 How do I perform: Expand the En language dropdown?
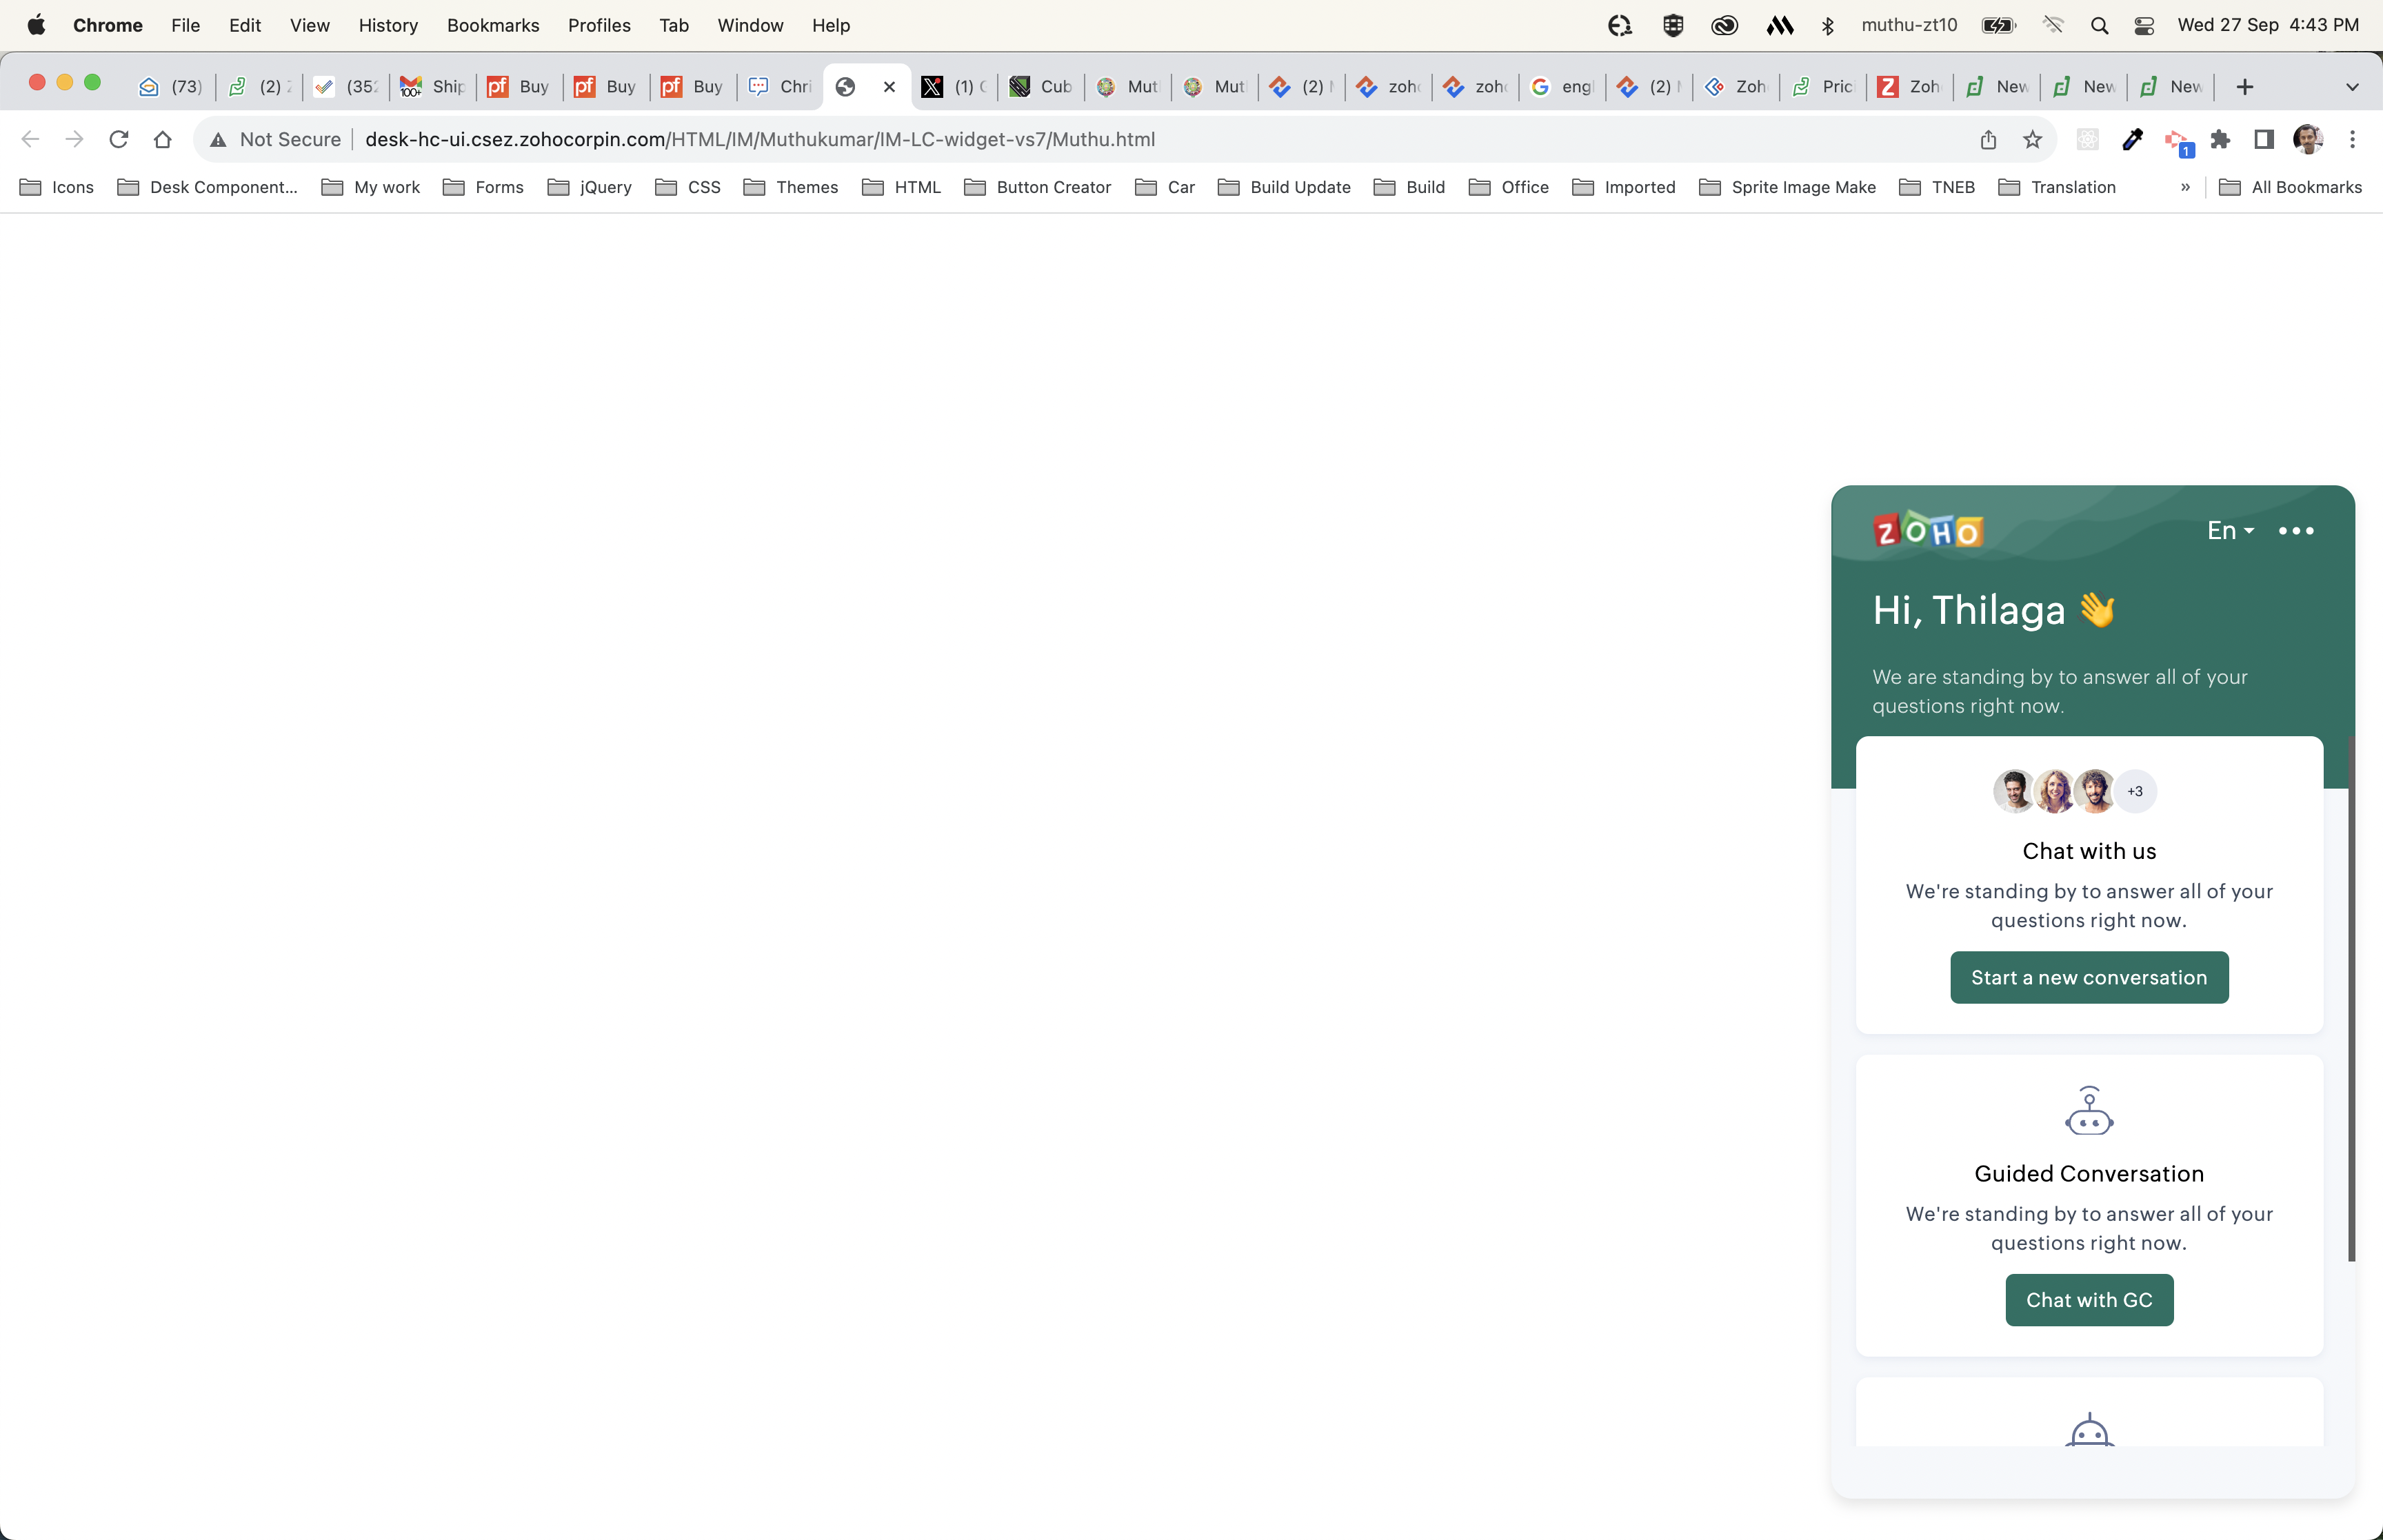click(x=2230, y=531)
